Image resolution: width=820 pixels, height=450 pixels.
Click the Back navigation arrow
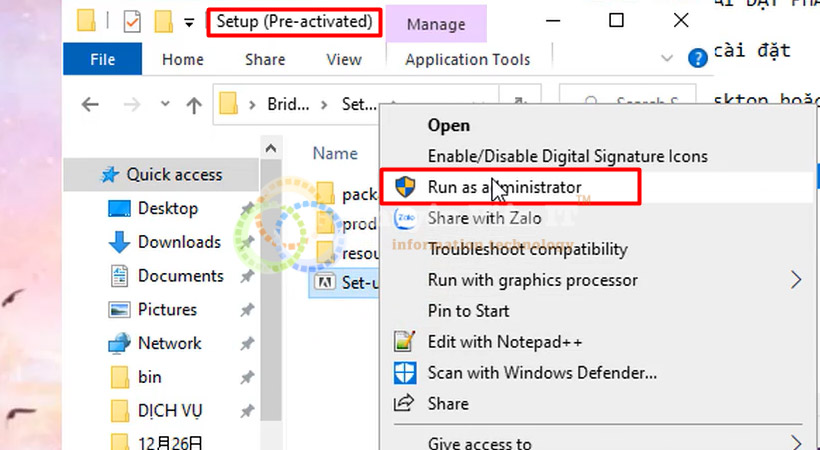tap(90, 104)
